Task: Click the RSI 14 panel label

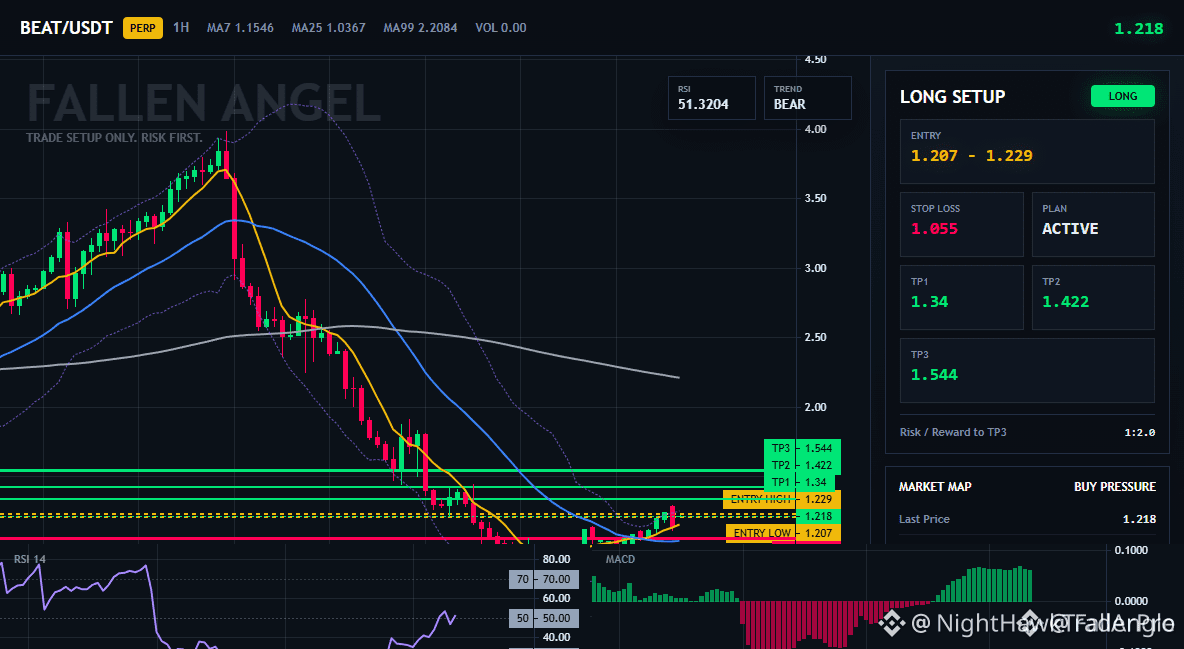Action: (x=30, y=560)
